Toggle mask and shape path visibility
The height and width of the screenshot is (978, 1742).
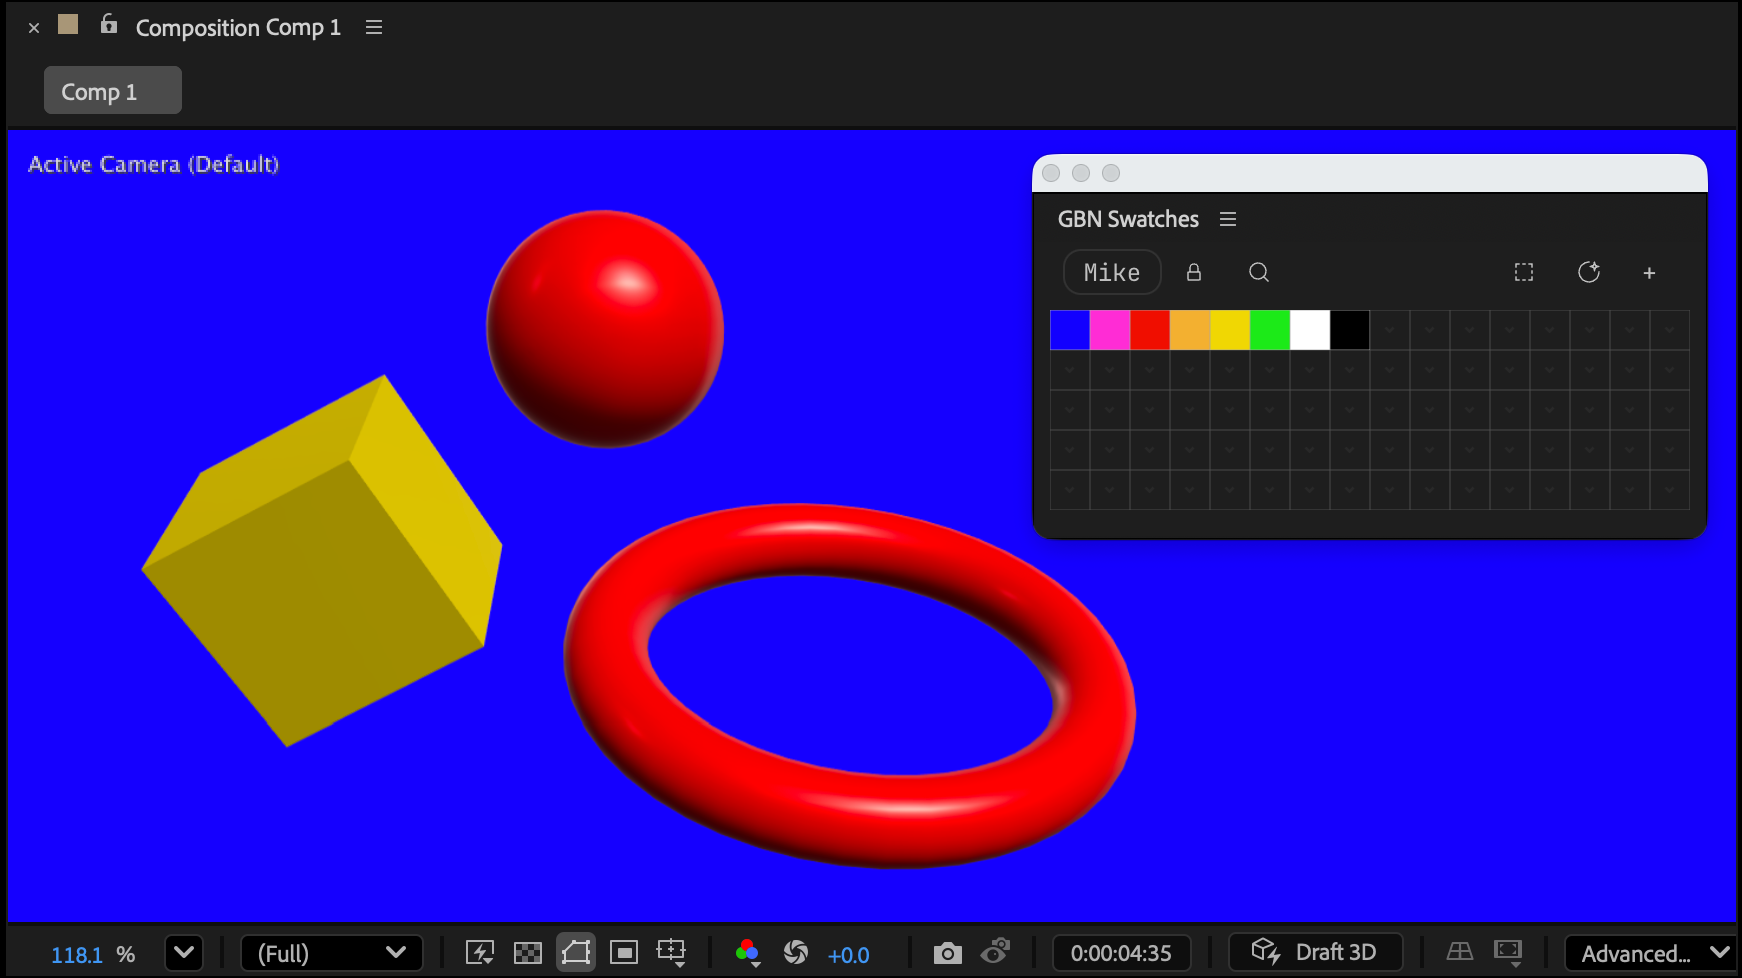(x=576, y=953)
